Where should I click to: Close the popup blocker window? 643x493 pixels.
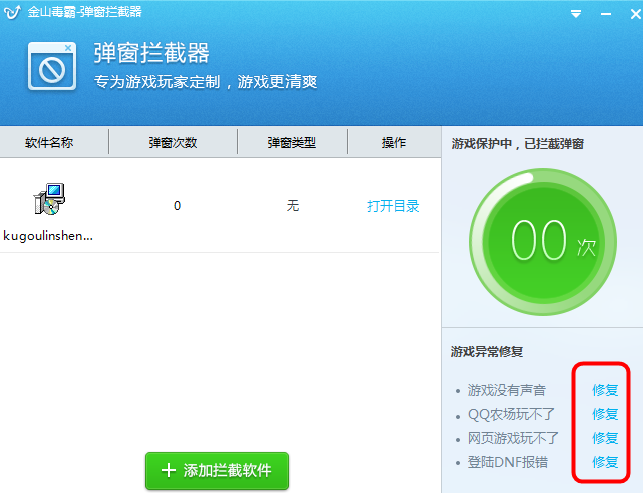[x=636, y=14]
